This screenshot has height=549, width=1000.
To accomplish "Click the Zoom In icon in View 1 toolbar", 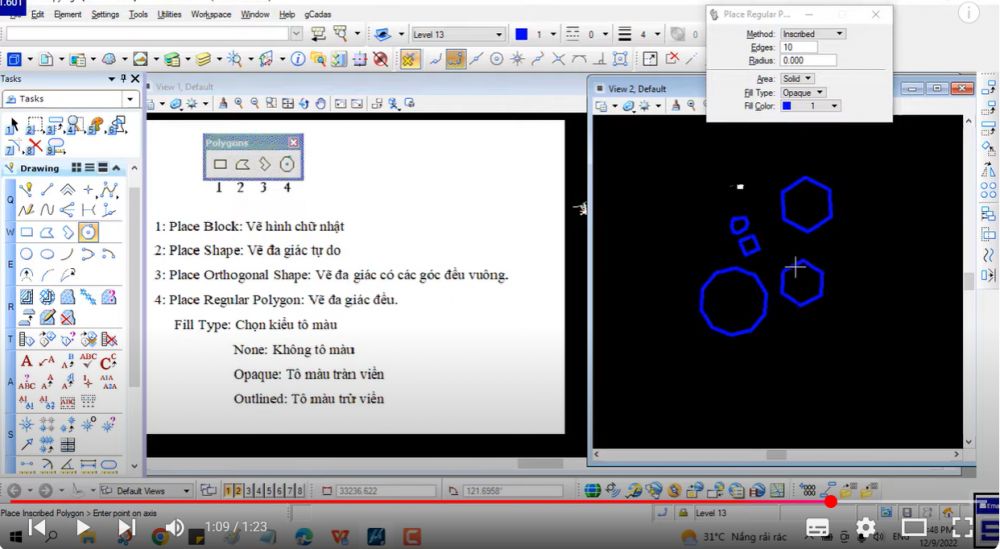I will point(239,103).
